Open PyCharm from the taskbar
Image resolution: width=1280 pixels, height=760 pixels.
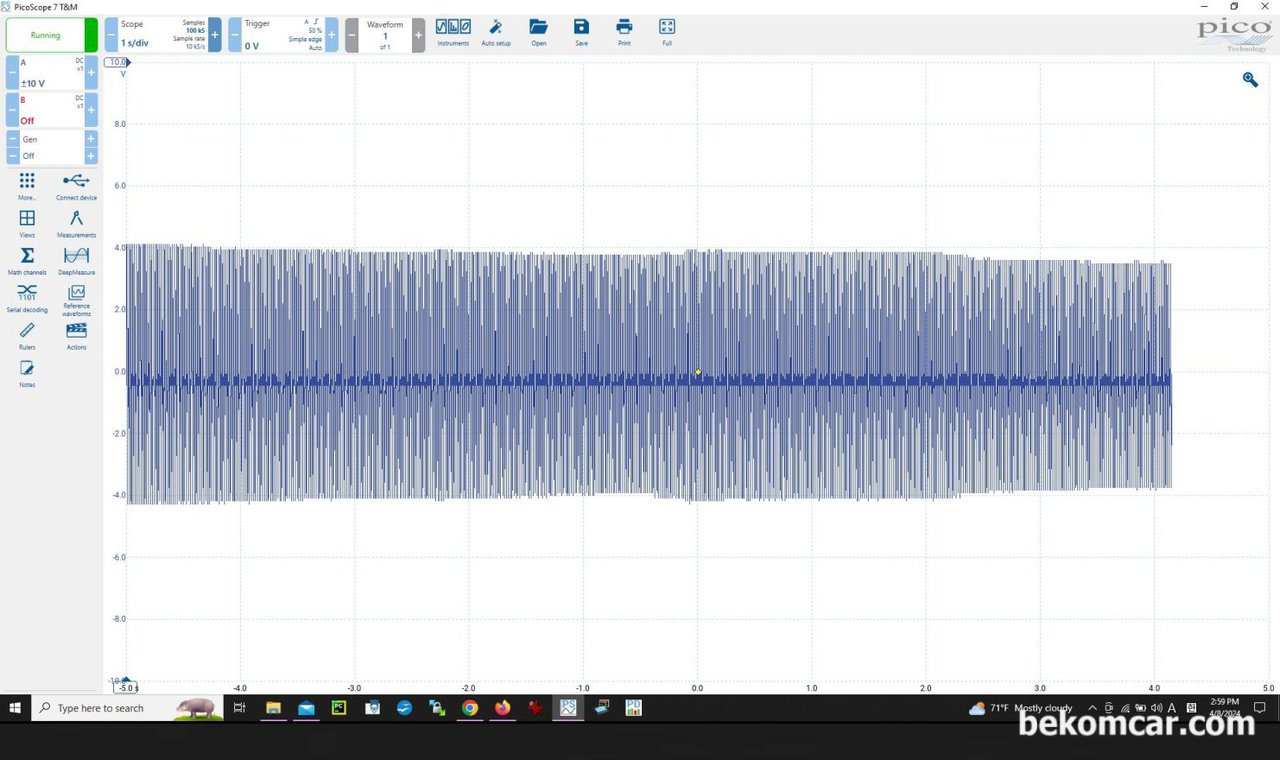click(339, 708)
